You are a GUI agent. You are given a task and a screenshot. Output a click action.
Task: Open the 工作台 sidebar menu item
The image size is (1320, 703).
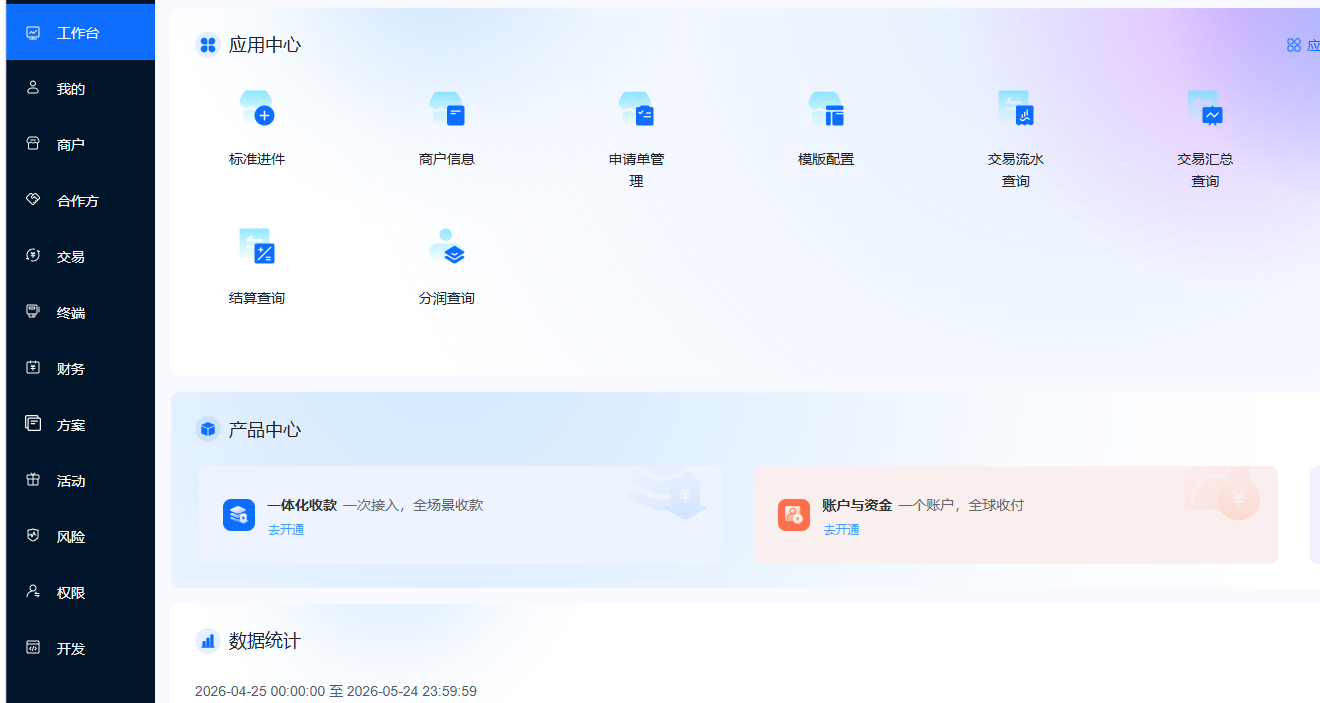pyautogui.click(x=80, y=32)
